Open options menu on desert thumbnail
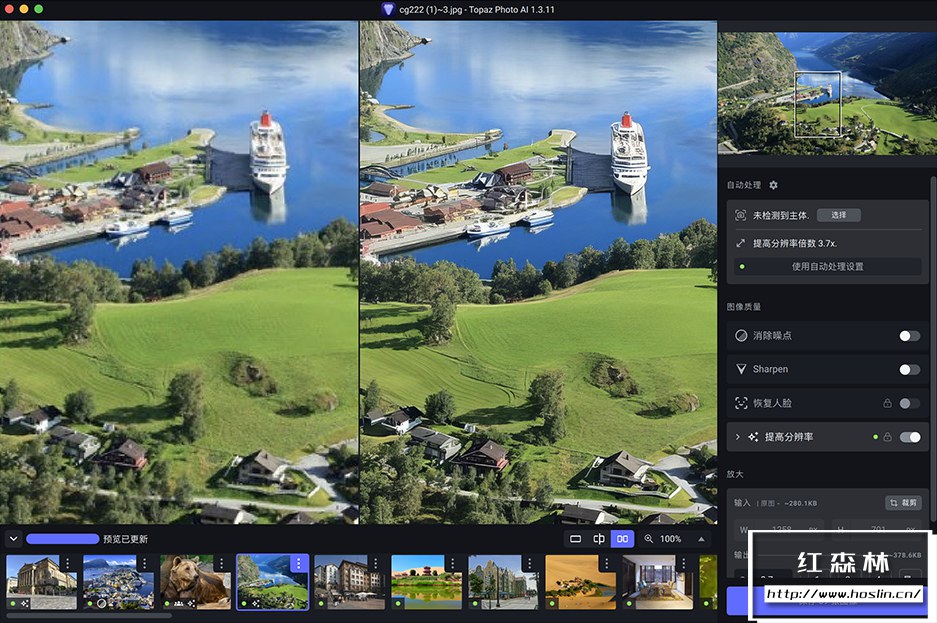The image size is (937, 623). tap(607, 563)
